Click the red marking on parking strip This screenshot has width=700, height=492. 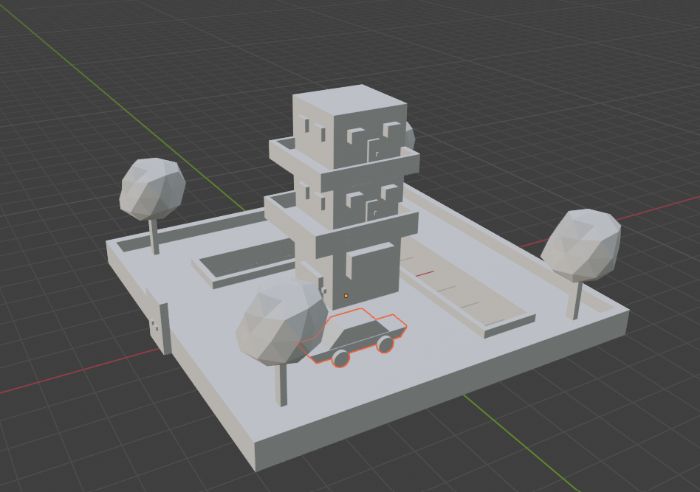click(425, 274)
